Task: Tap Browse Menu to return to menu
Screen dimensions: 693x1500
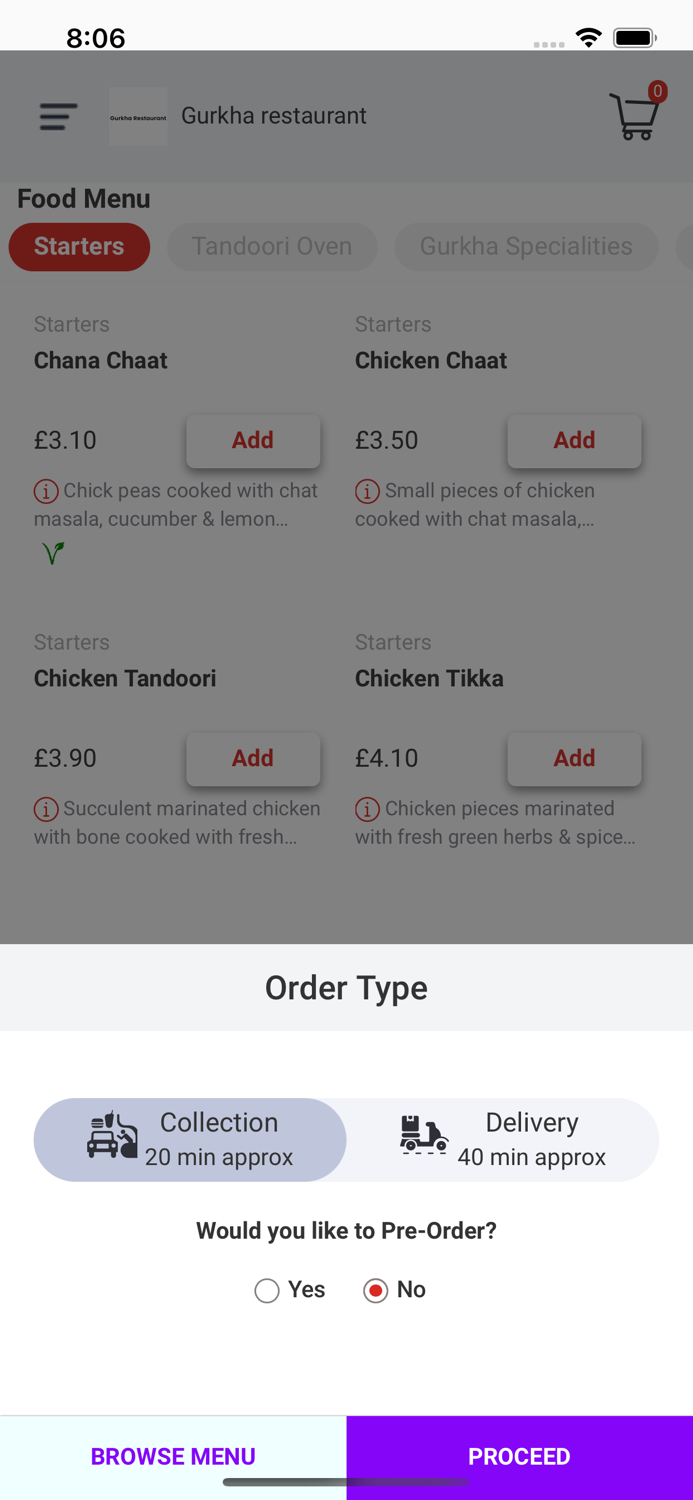Action: pyautogui.click(x=173, y=1456)
